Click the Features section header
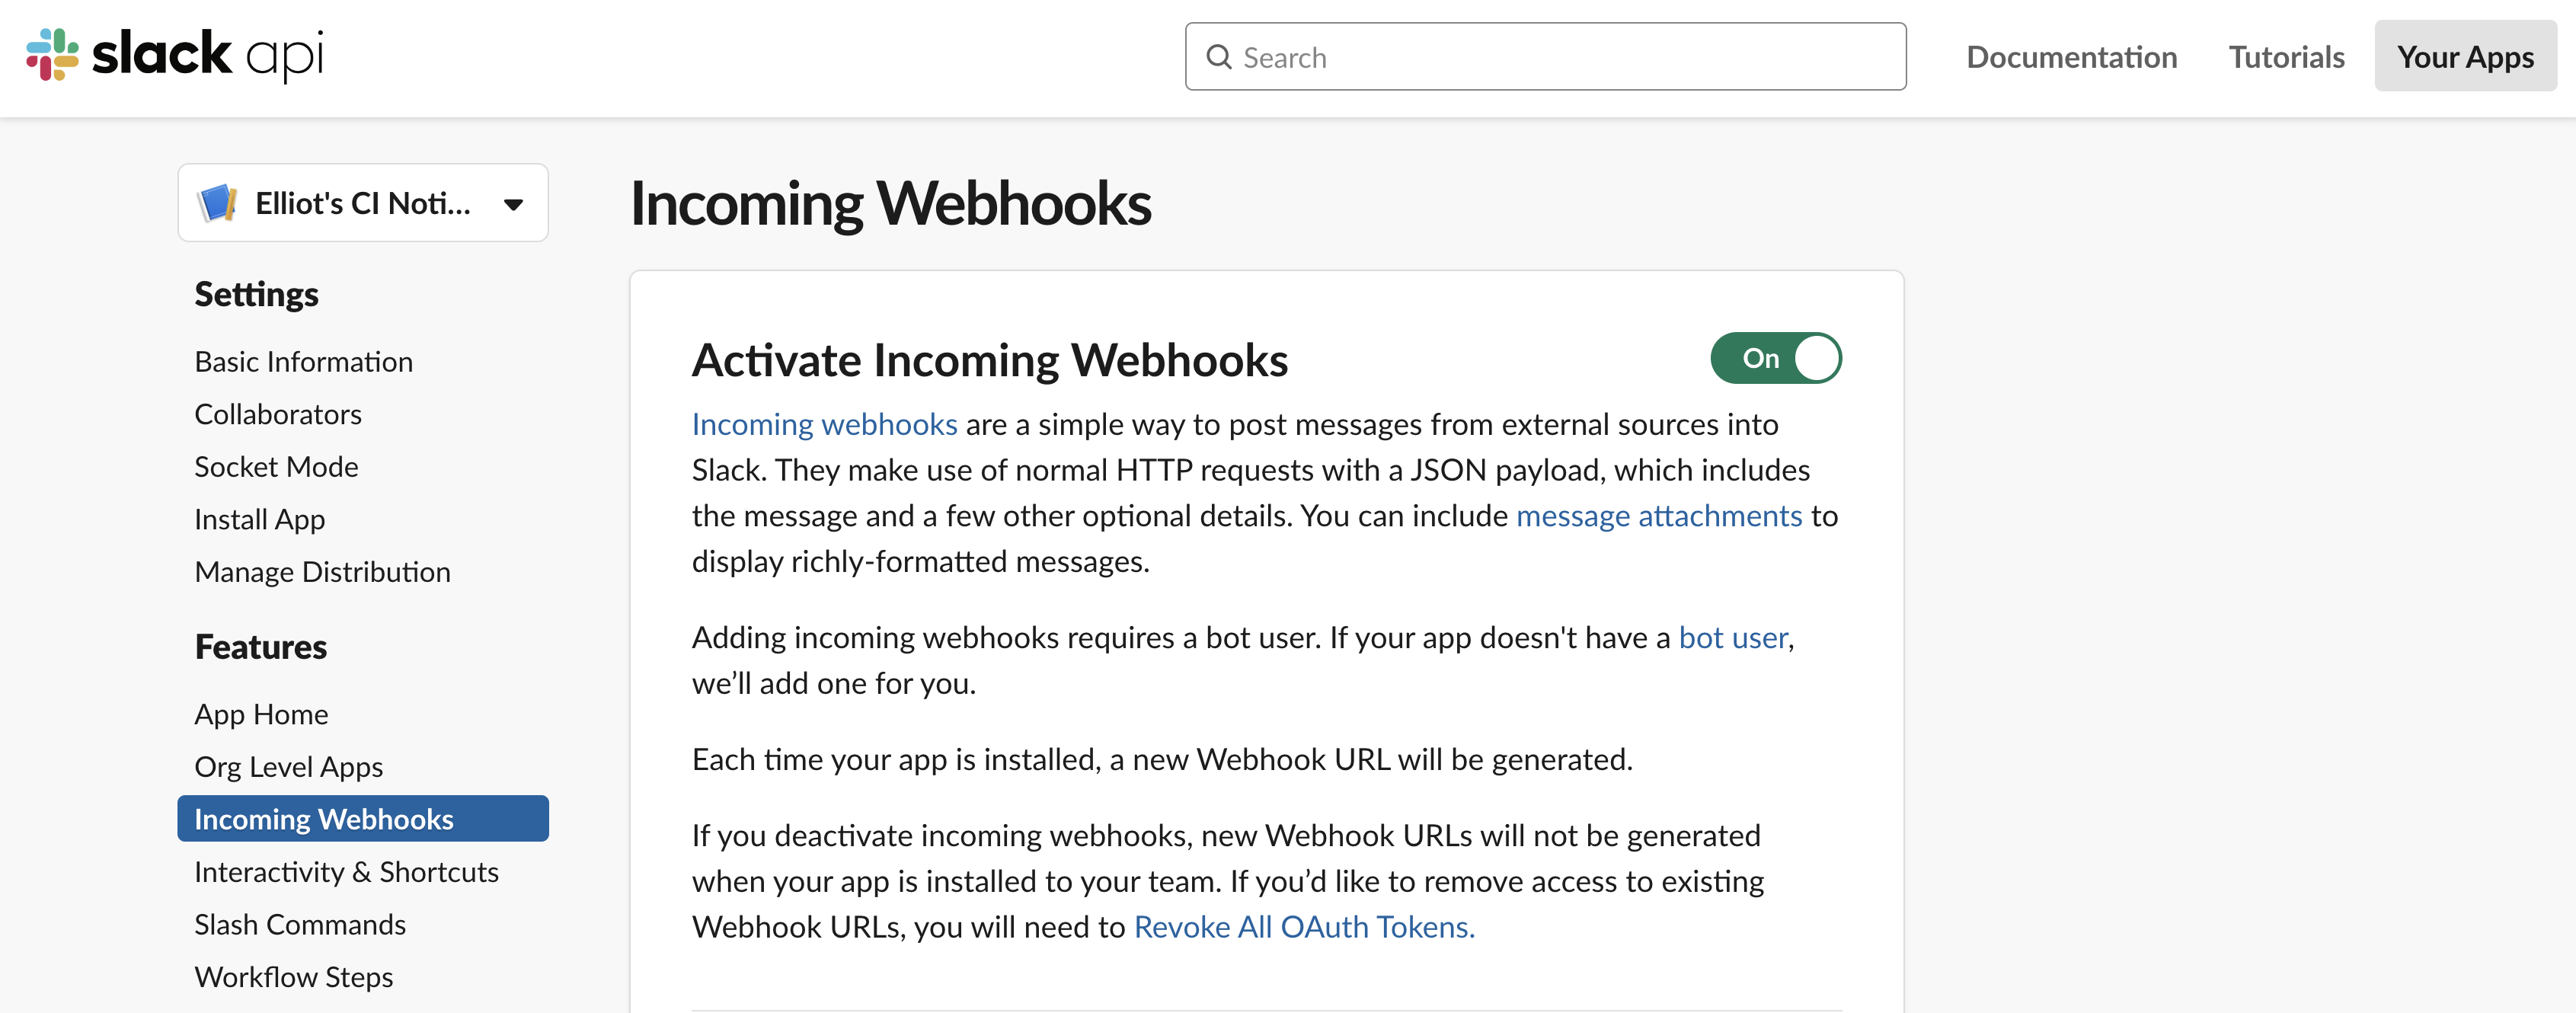The width and height of the screenshot is (2576, 1013). click(x=260, y=647)
